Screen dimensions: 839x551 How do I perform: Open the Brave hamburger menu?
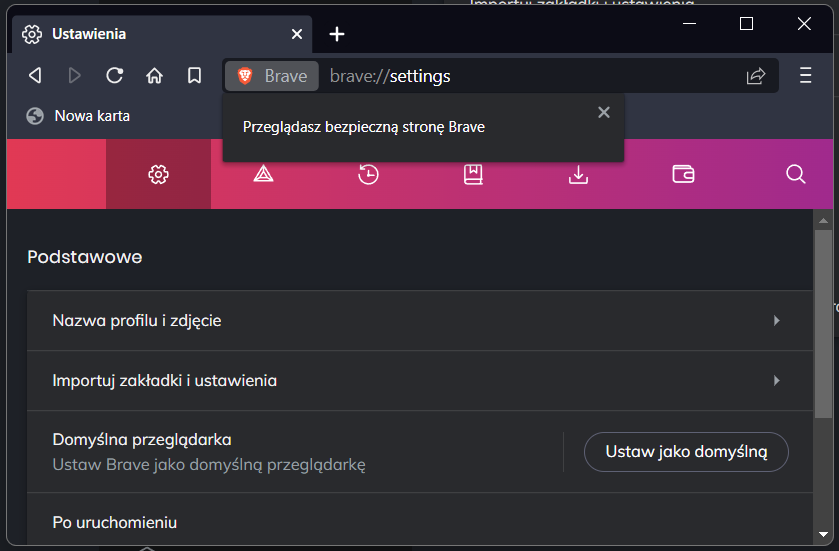(x=805, y=75)
